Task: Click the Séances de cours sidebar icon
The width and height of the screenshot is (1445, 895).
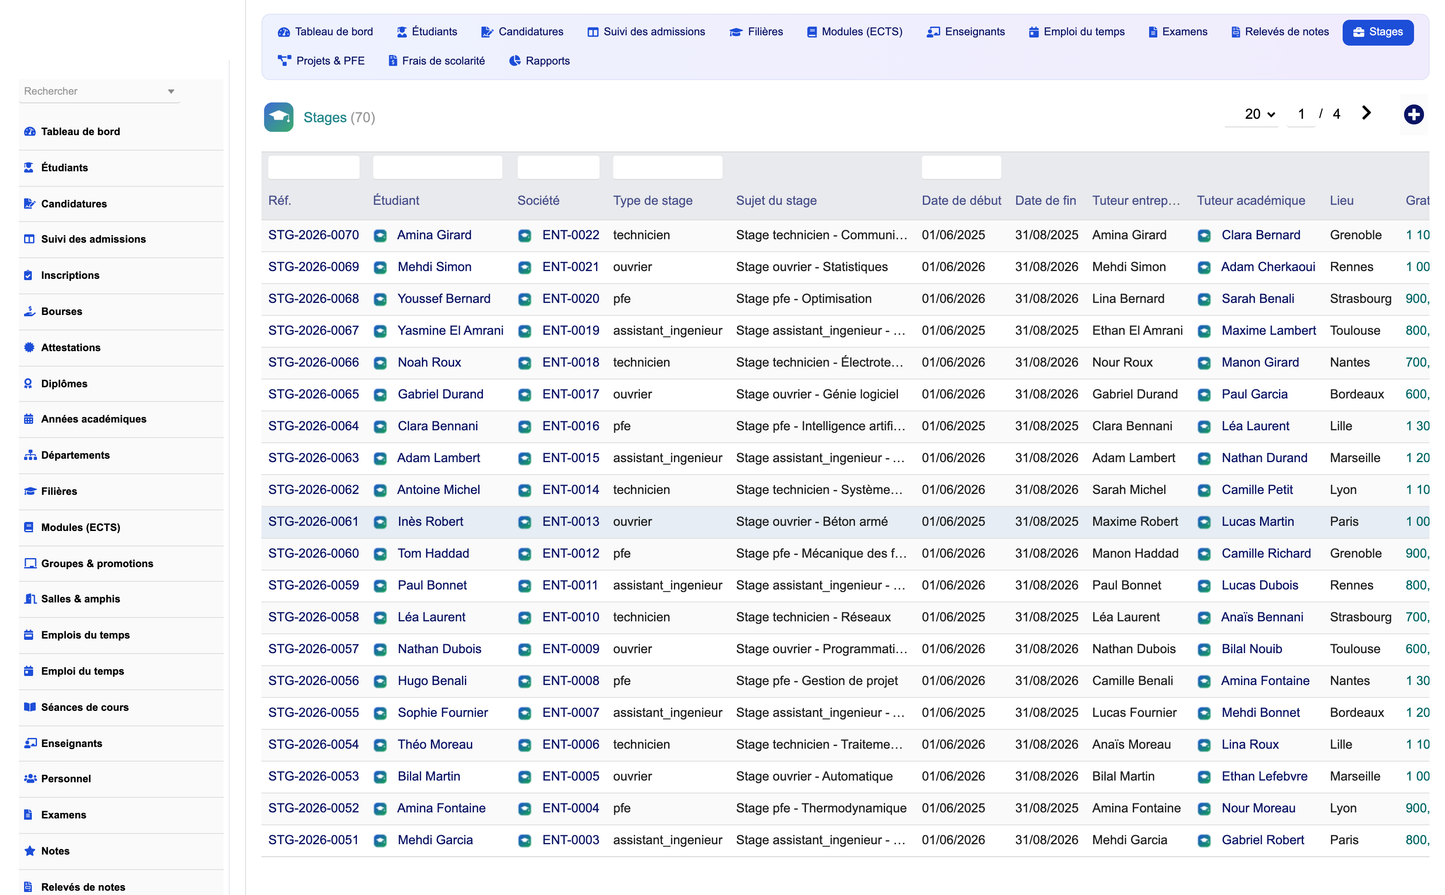Action: click(30, 707)
